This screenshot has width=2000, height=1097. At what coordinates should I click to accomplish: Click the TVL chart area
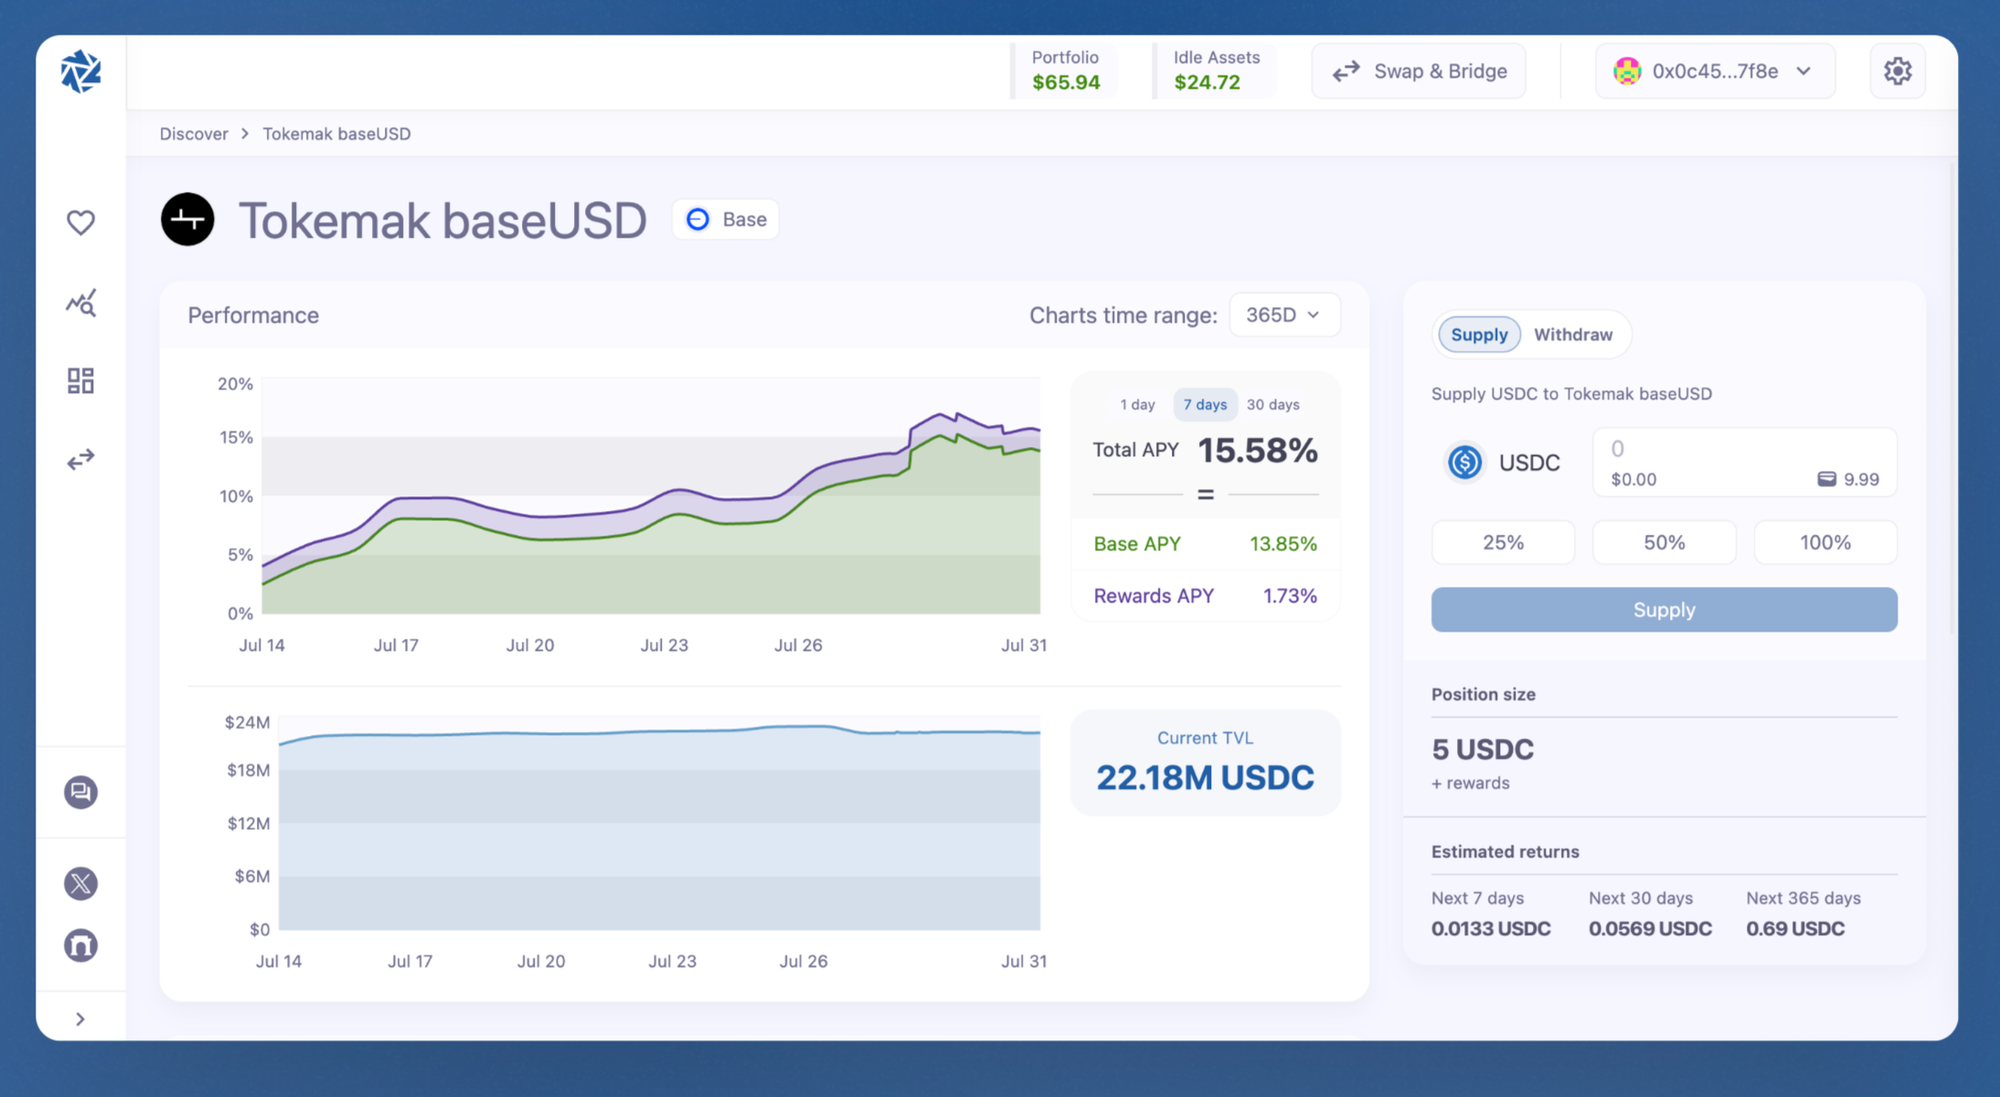[659, 822]
